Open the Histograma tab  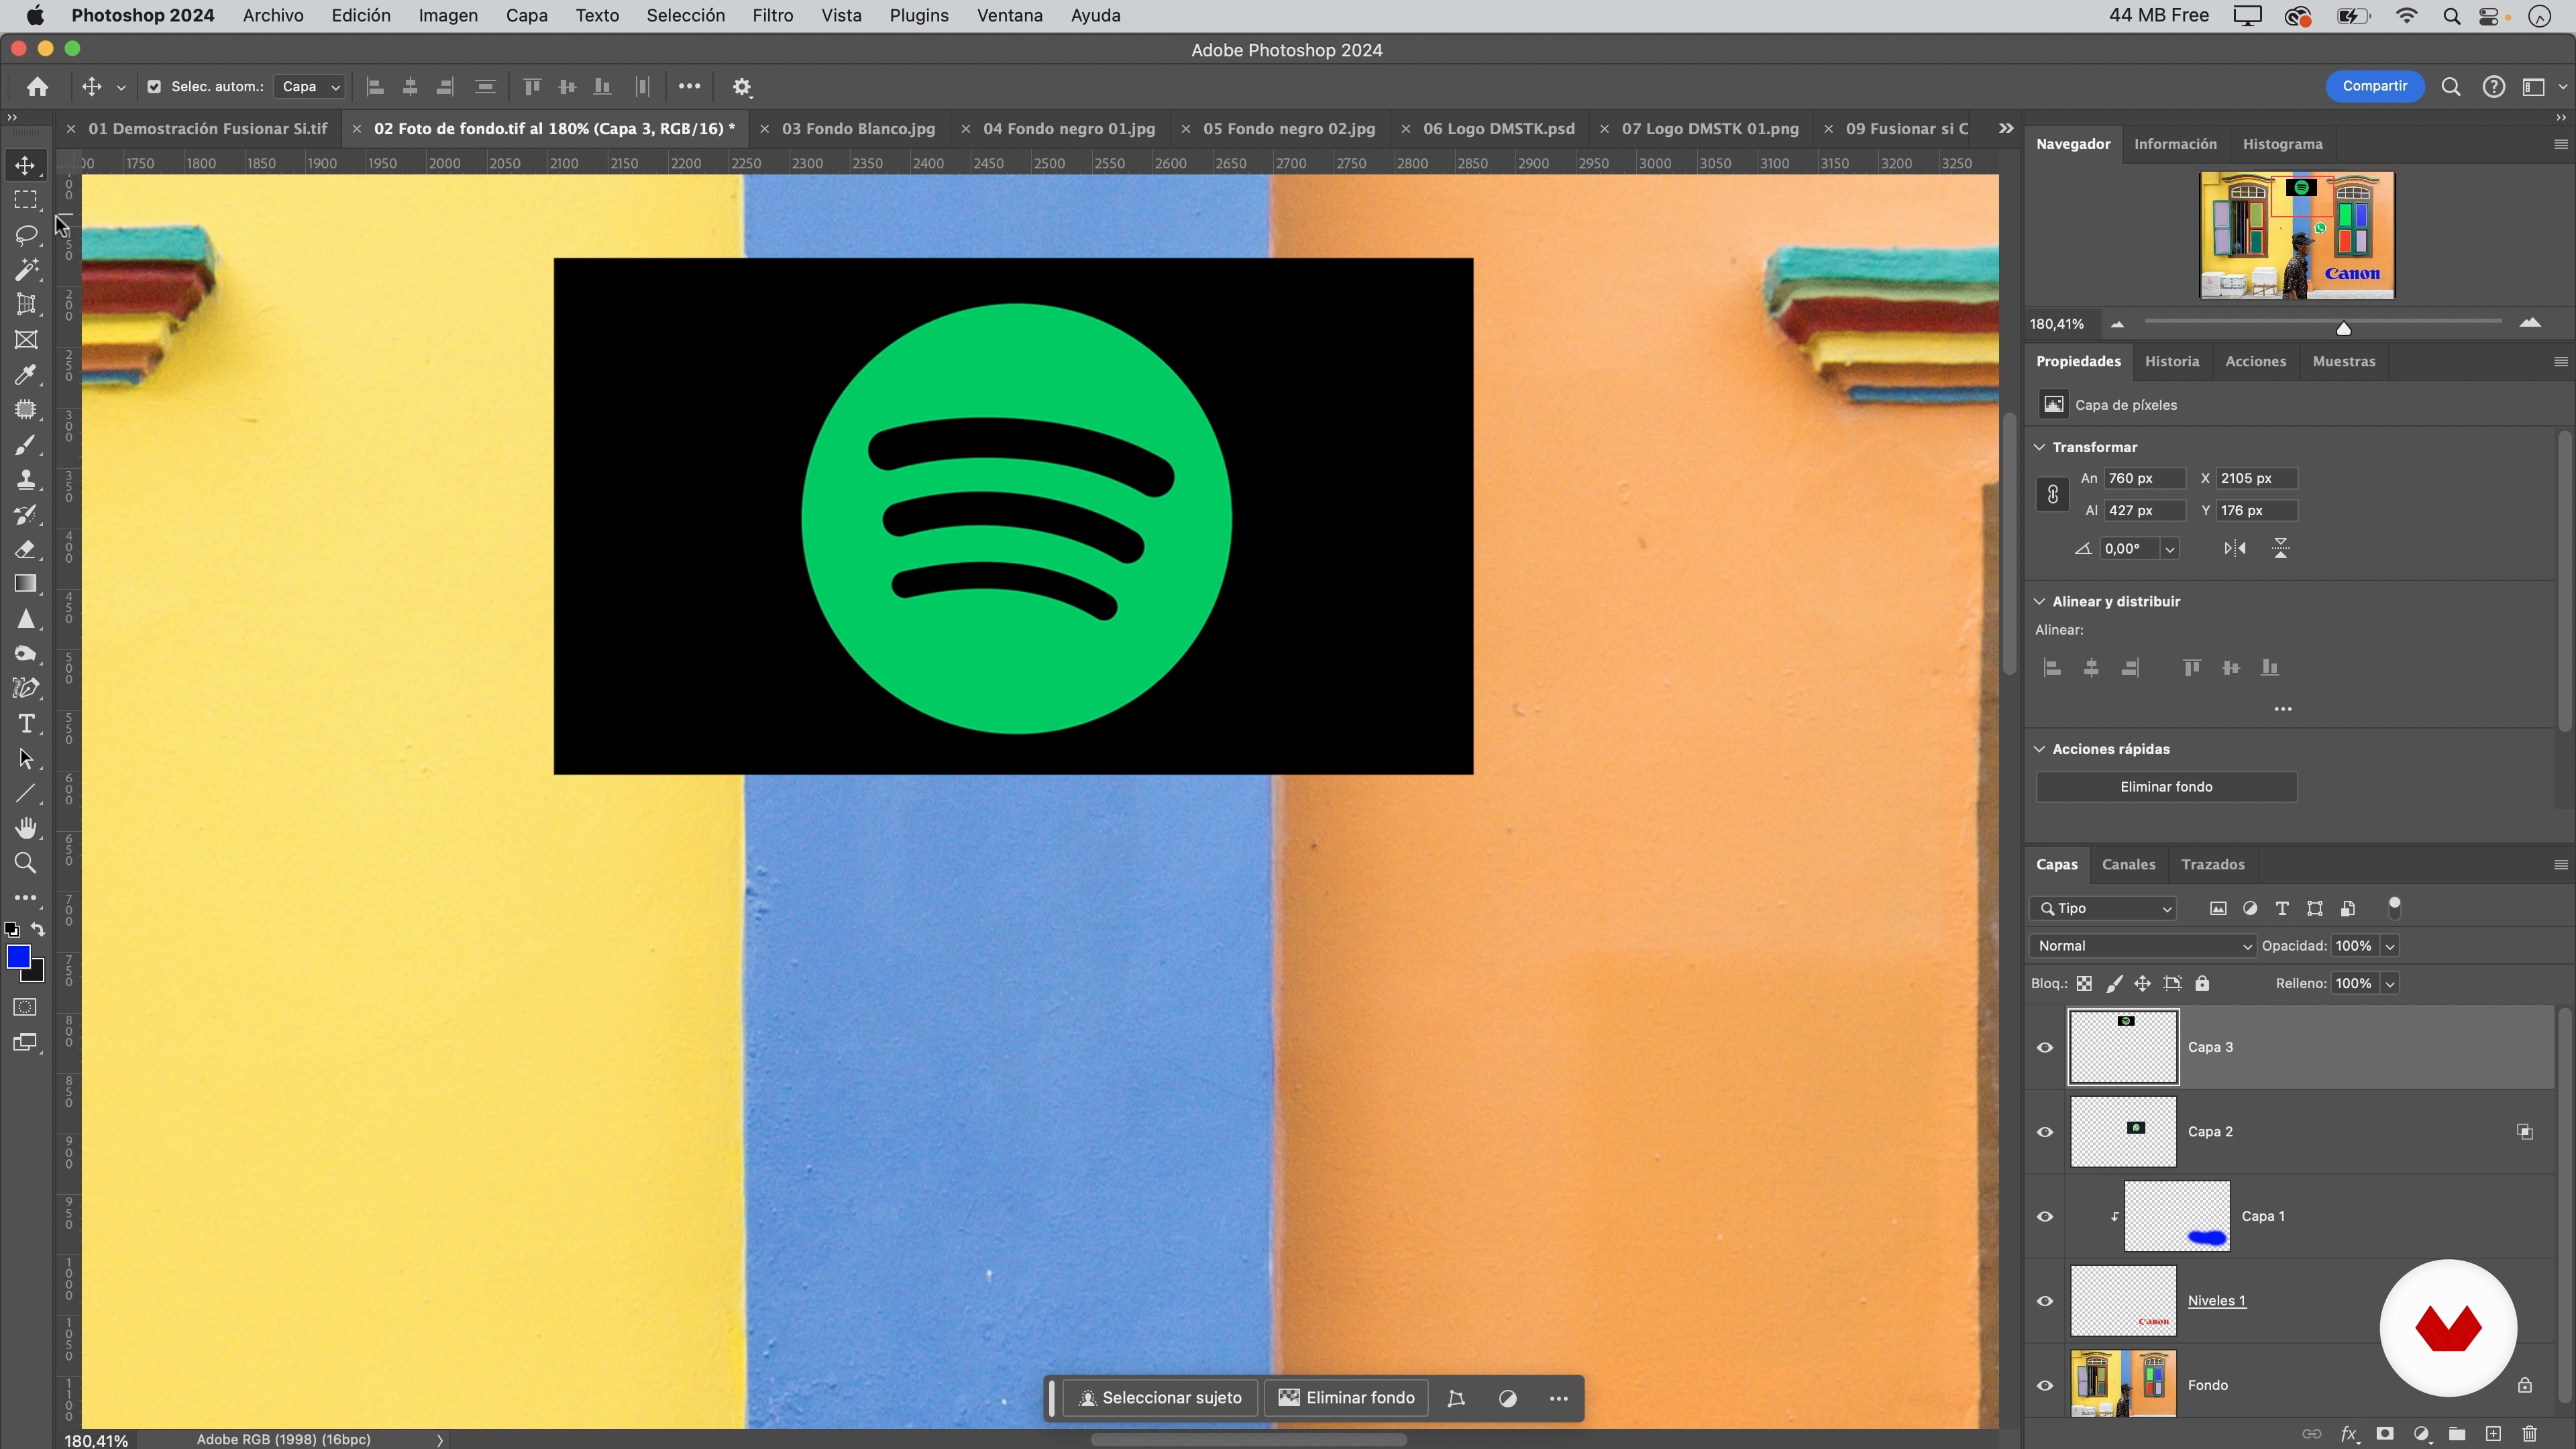2283,144
